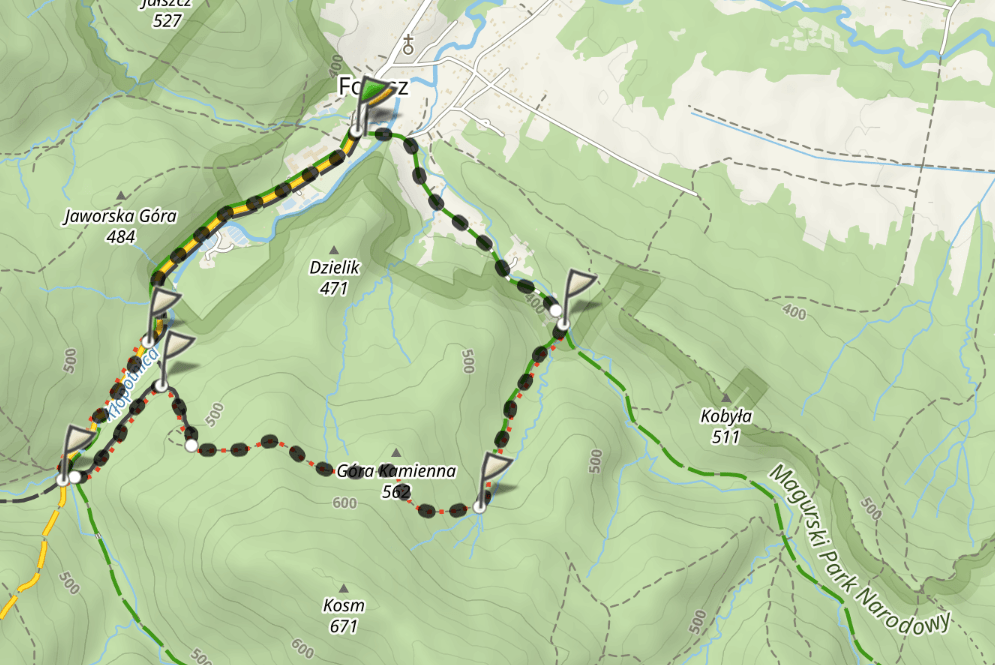Click the Kobyła 511 summit label
This screenshot has width=995, height=665.
tap(726, 426)
